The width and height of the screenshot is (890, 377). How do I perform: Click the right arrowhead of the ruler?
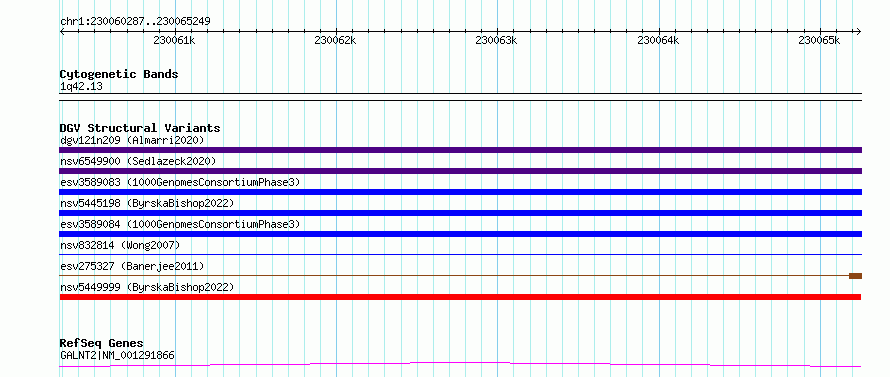[858, 32]
